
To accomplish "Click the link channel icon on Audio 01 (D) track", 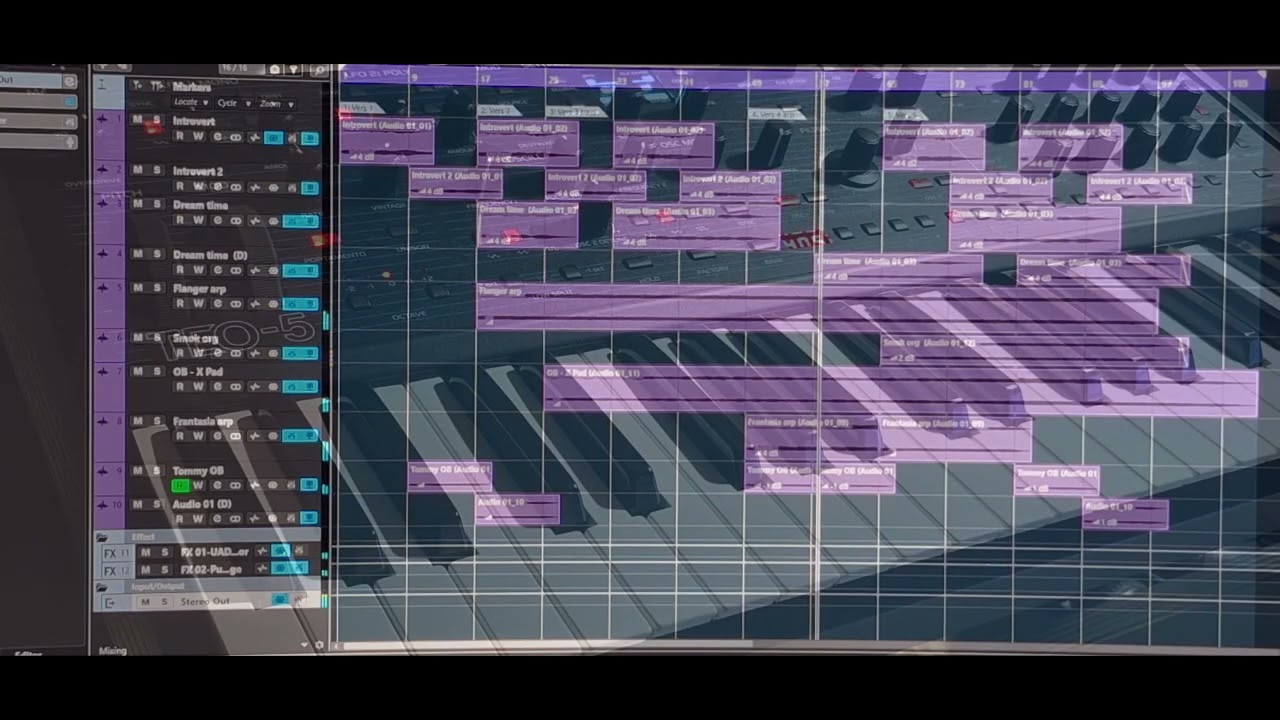I will pos(236,518).
